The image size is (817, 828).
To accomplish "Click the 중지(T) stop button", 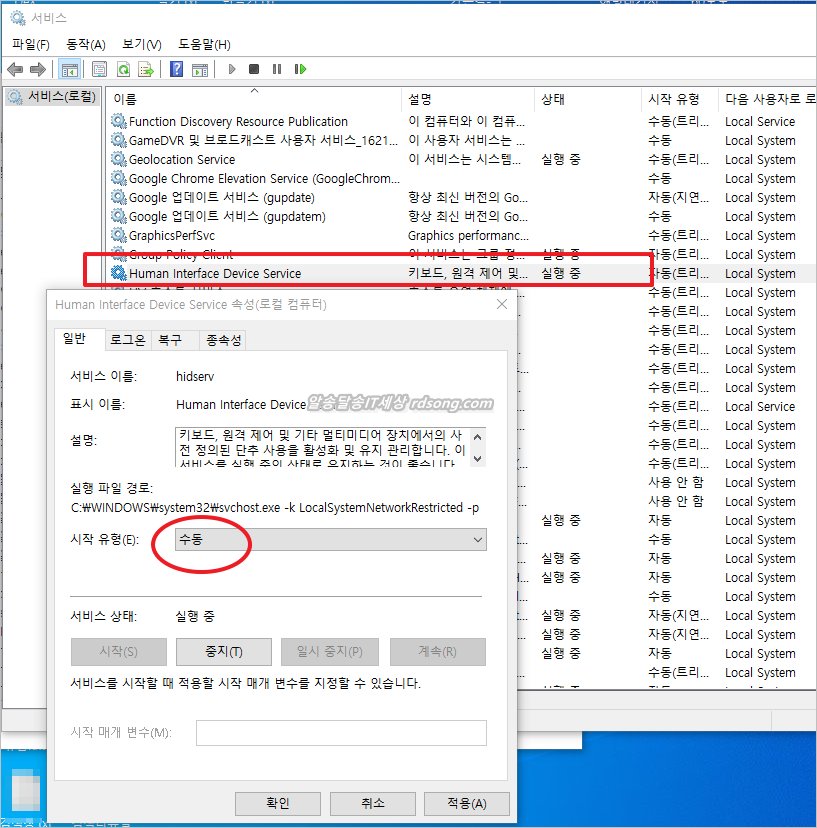I will 223,652.
